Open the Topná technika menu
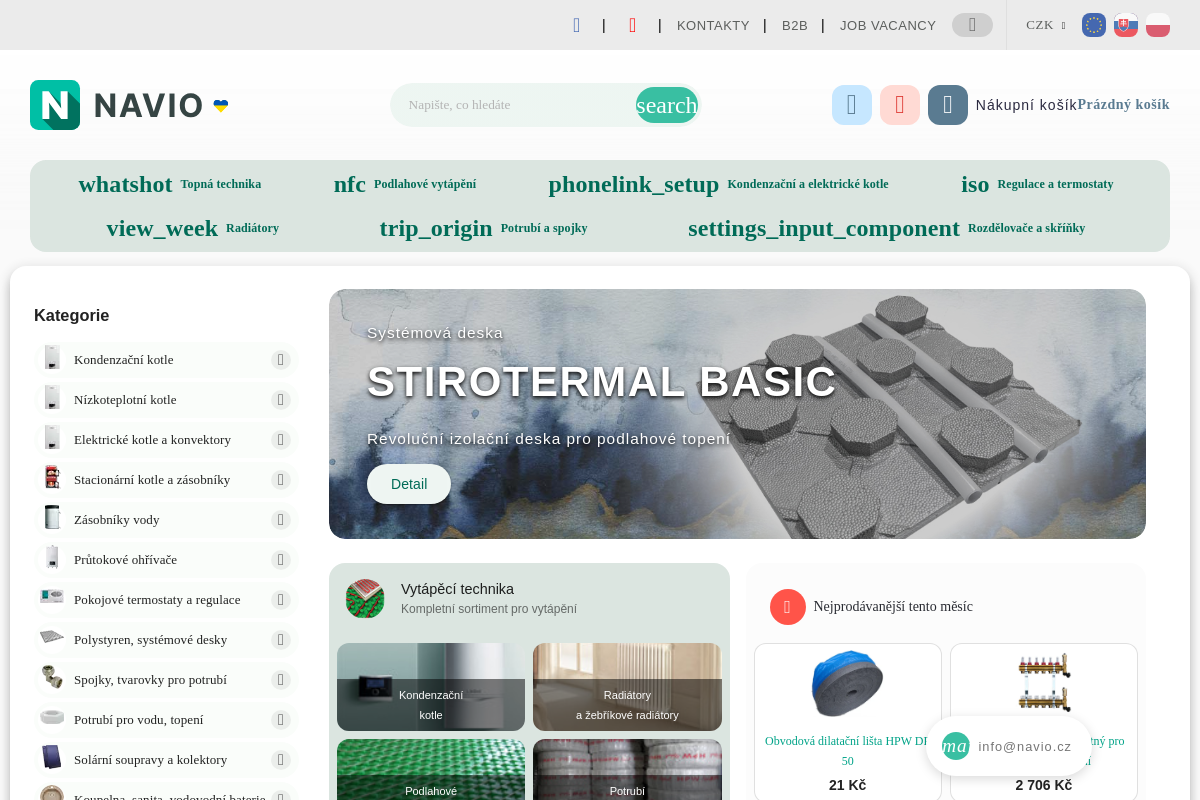The width and height of the screenshot is (1200, 800). pyautogui.click(x=221, y=184)
